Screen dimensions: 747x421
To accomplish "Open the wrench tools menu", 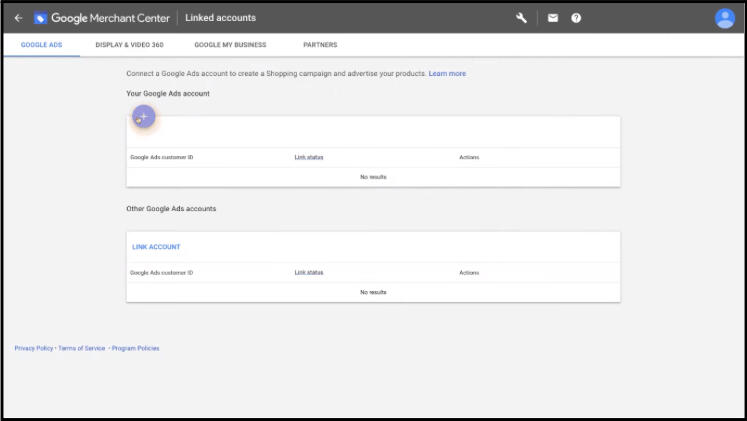I will point(521,18).
